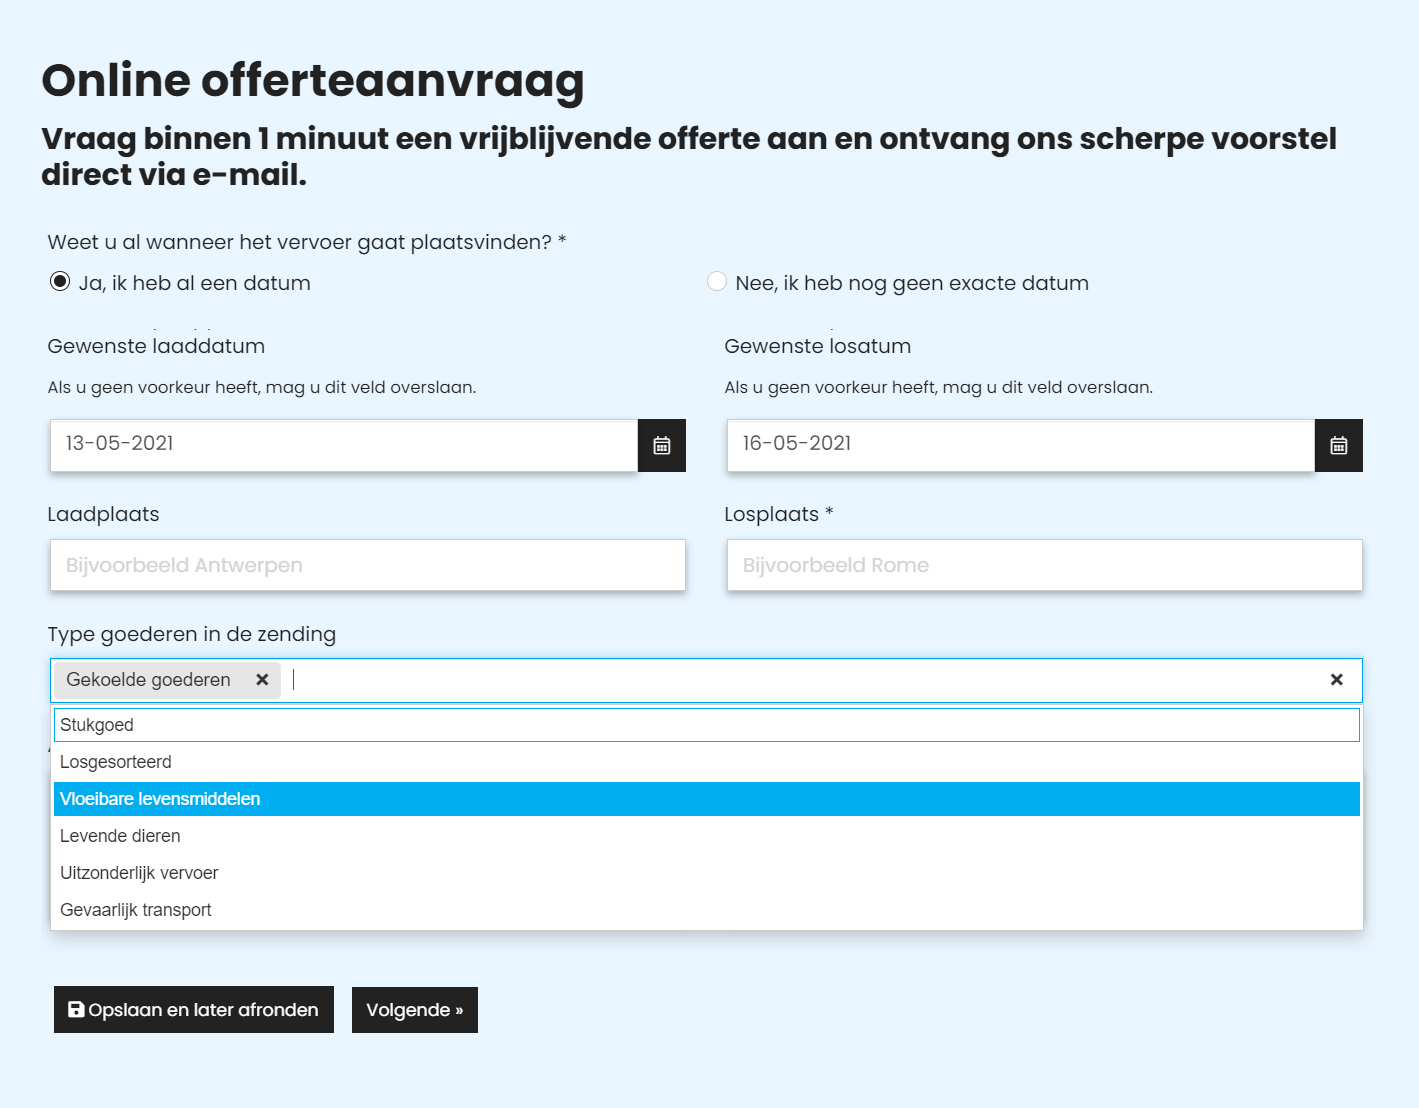This screenshot has width=1419, height=1108.
Task: Click the save icon in Opslaan button
Action: (76, 1010)
